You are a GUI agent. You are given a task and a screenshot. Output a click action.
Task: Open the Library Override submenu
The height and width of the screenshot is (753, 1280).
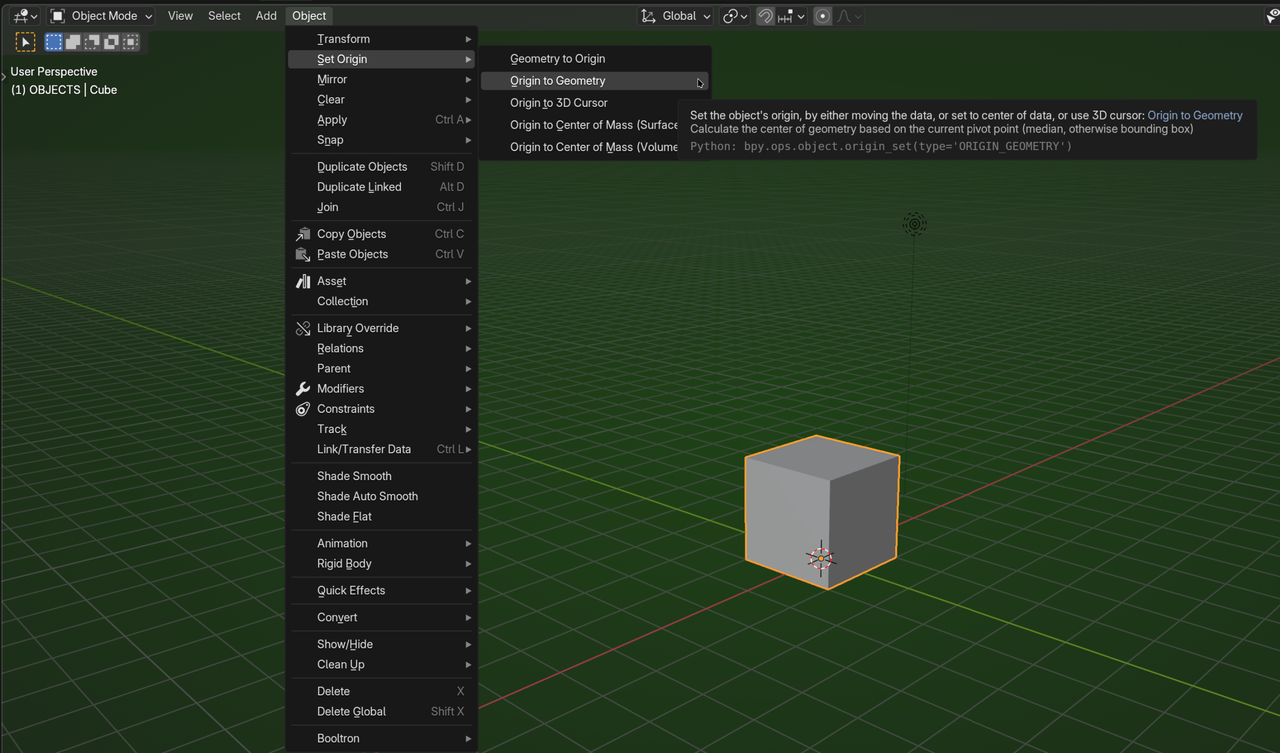[x=357, y=328]
